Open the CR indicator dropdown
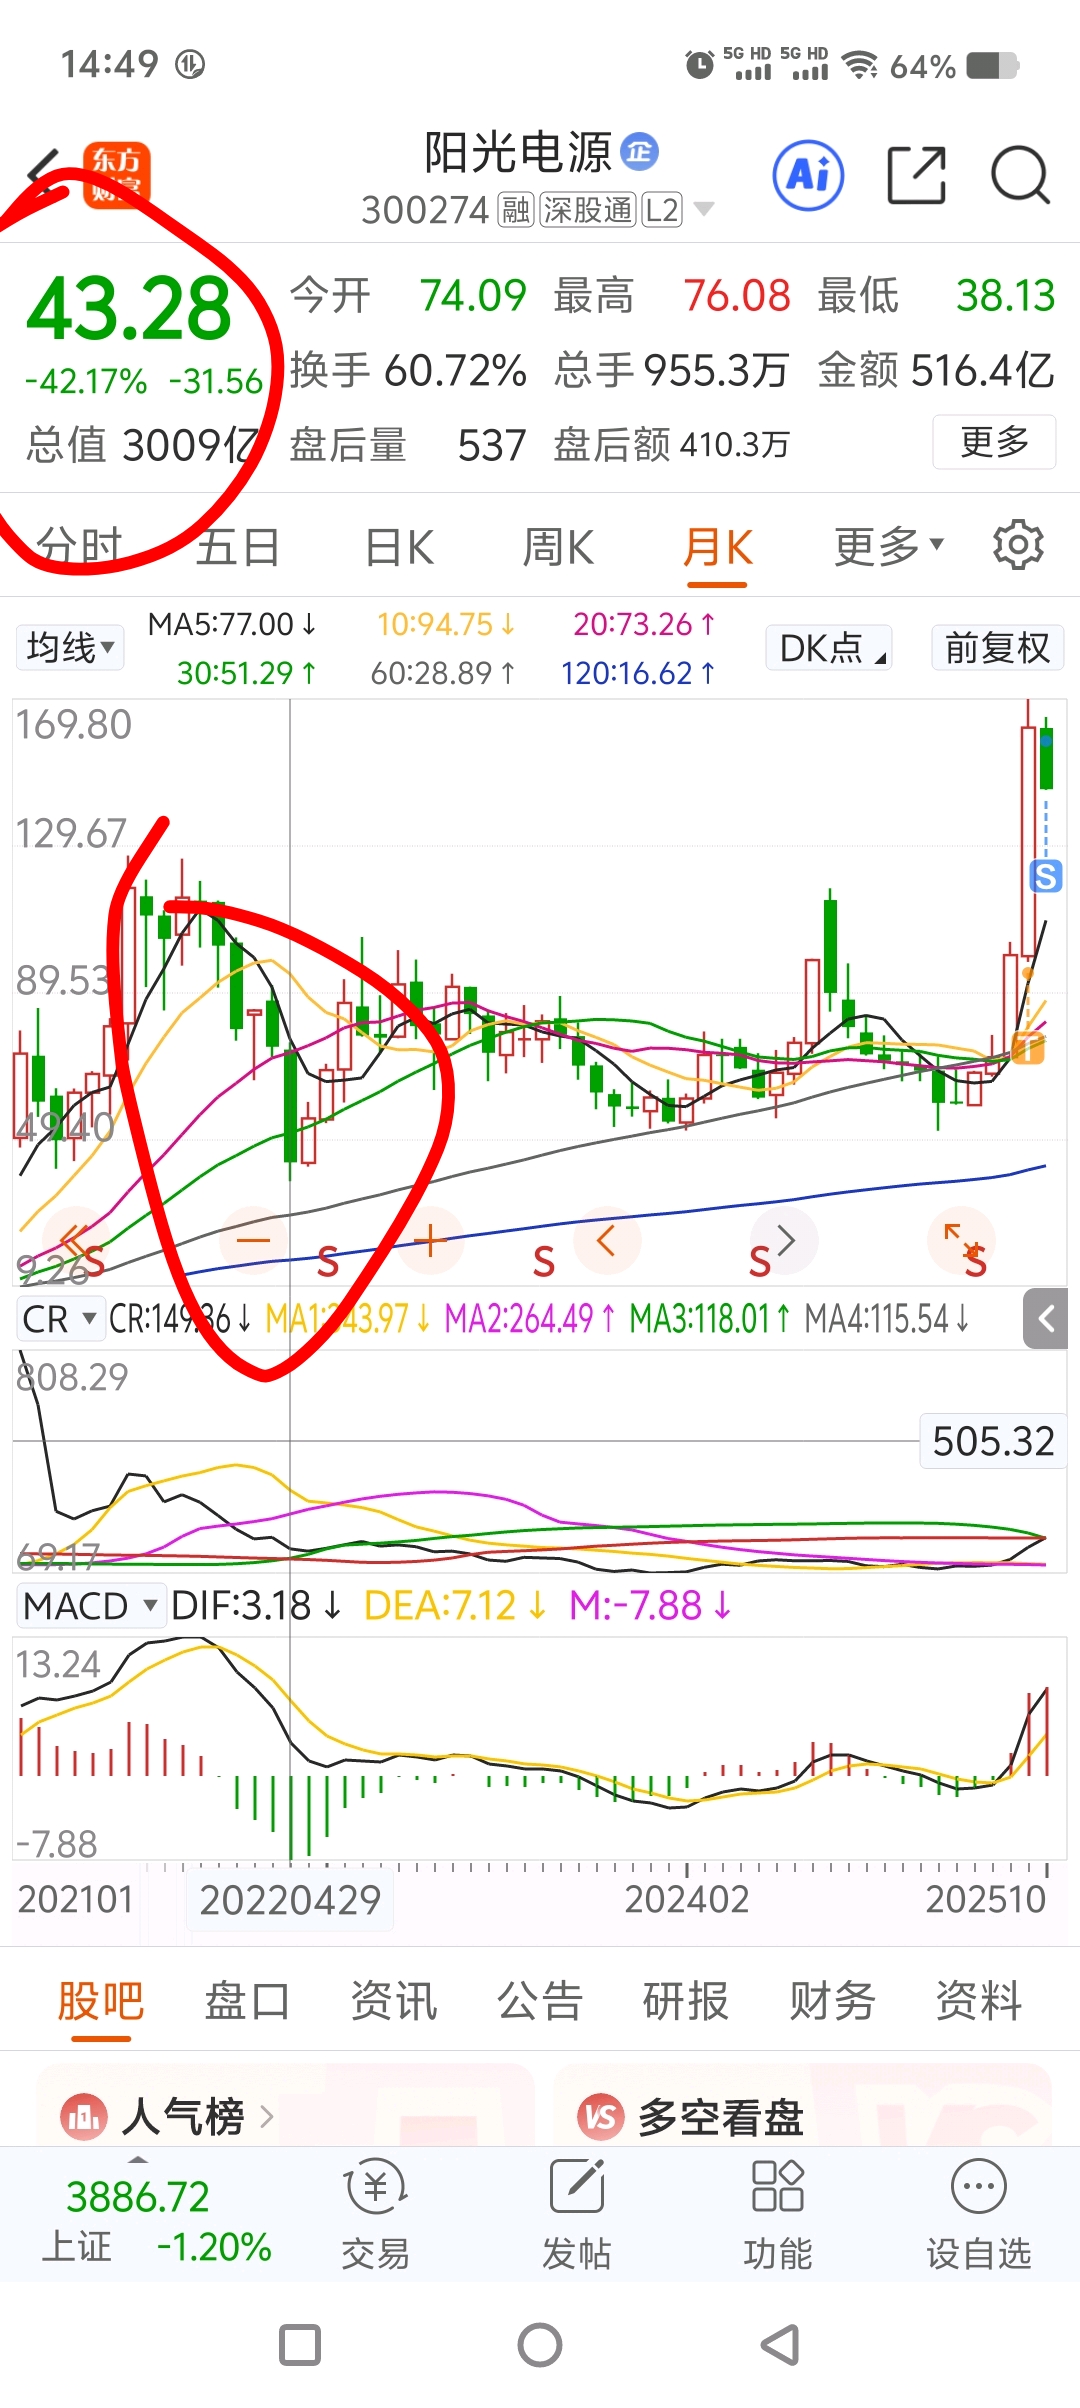 [x=60, y=1319]
